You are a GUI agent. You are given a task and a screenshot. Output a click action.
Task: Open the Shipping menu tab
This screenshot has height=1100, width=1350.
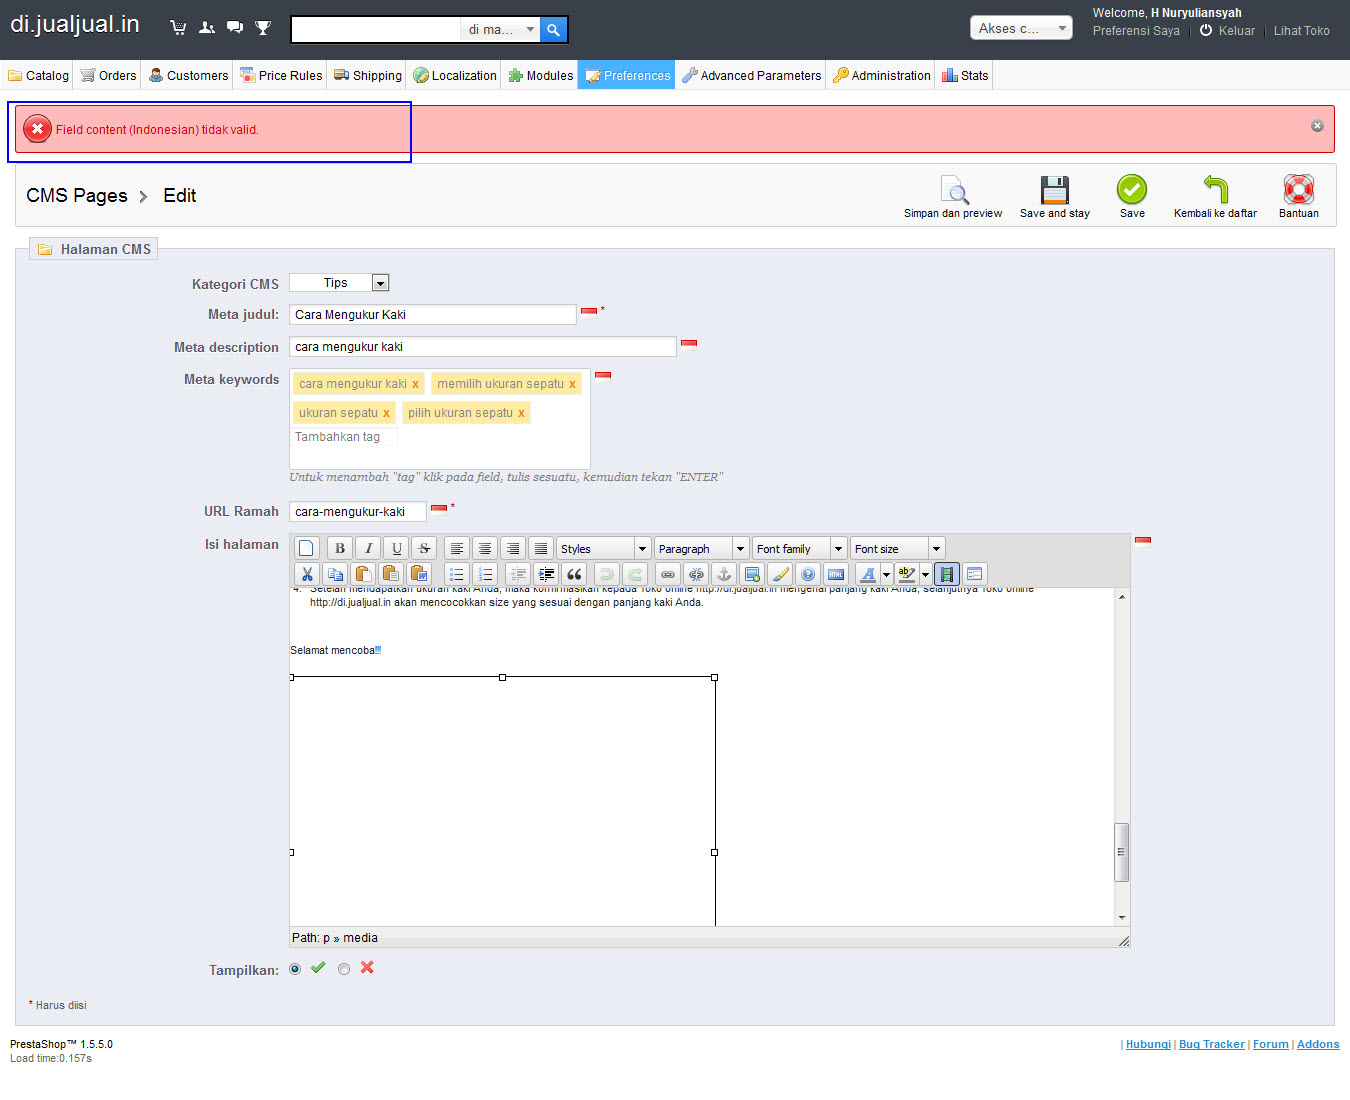(x=367, y=75)
